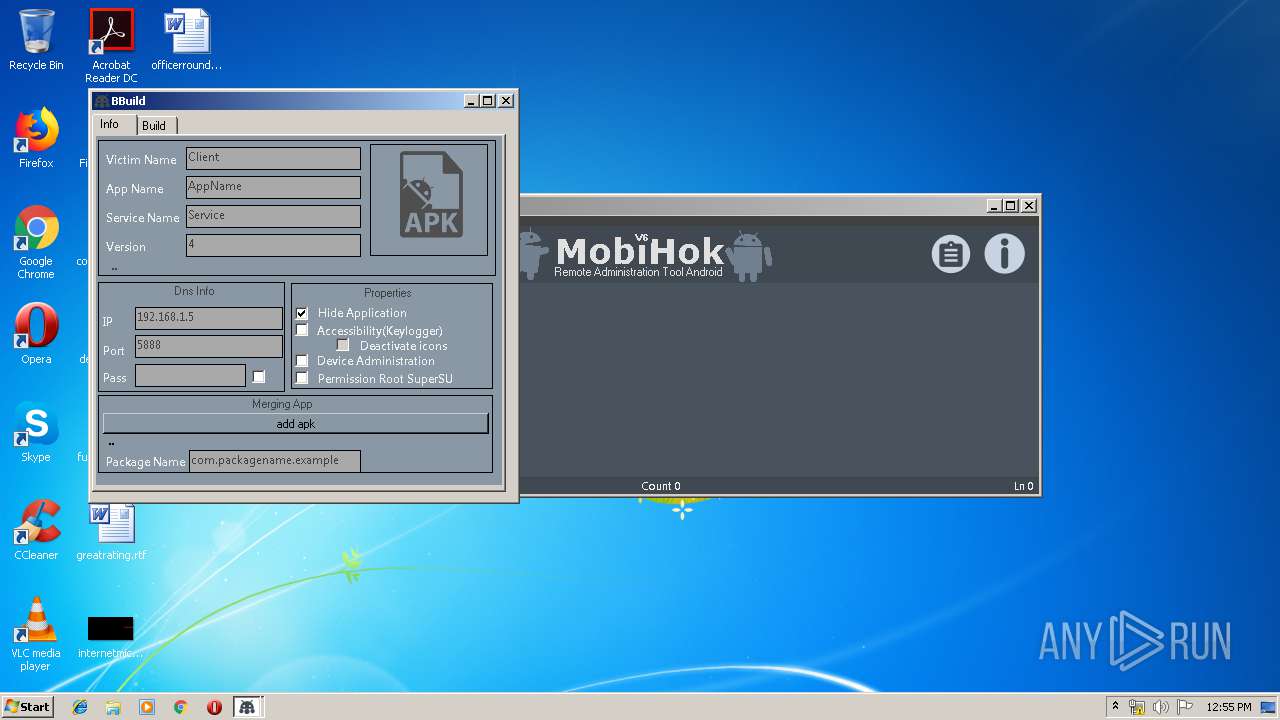Click the add apk button

[295, 424]
